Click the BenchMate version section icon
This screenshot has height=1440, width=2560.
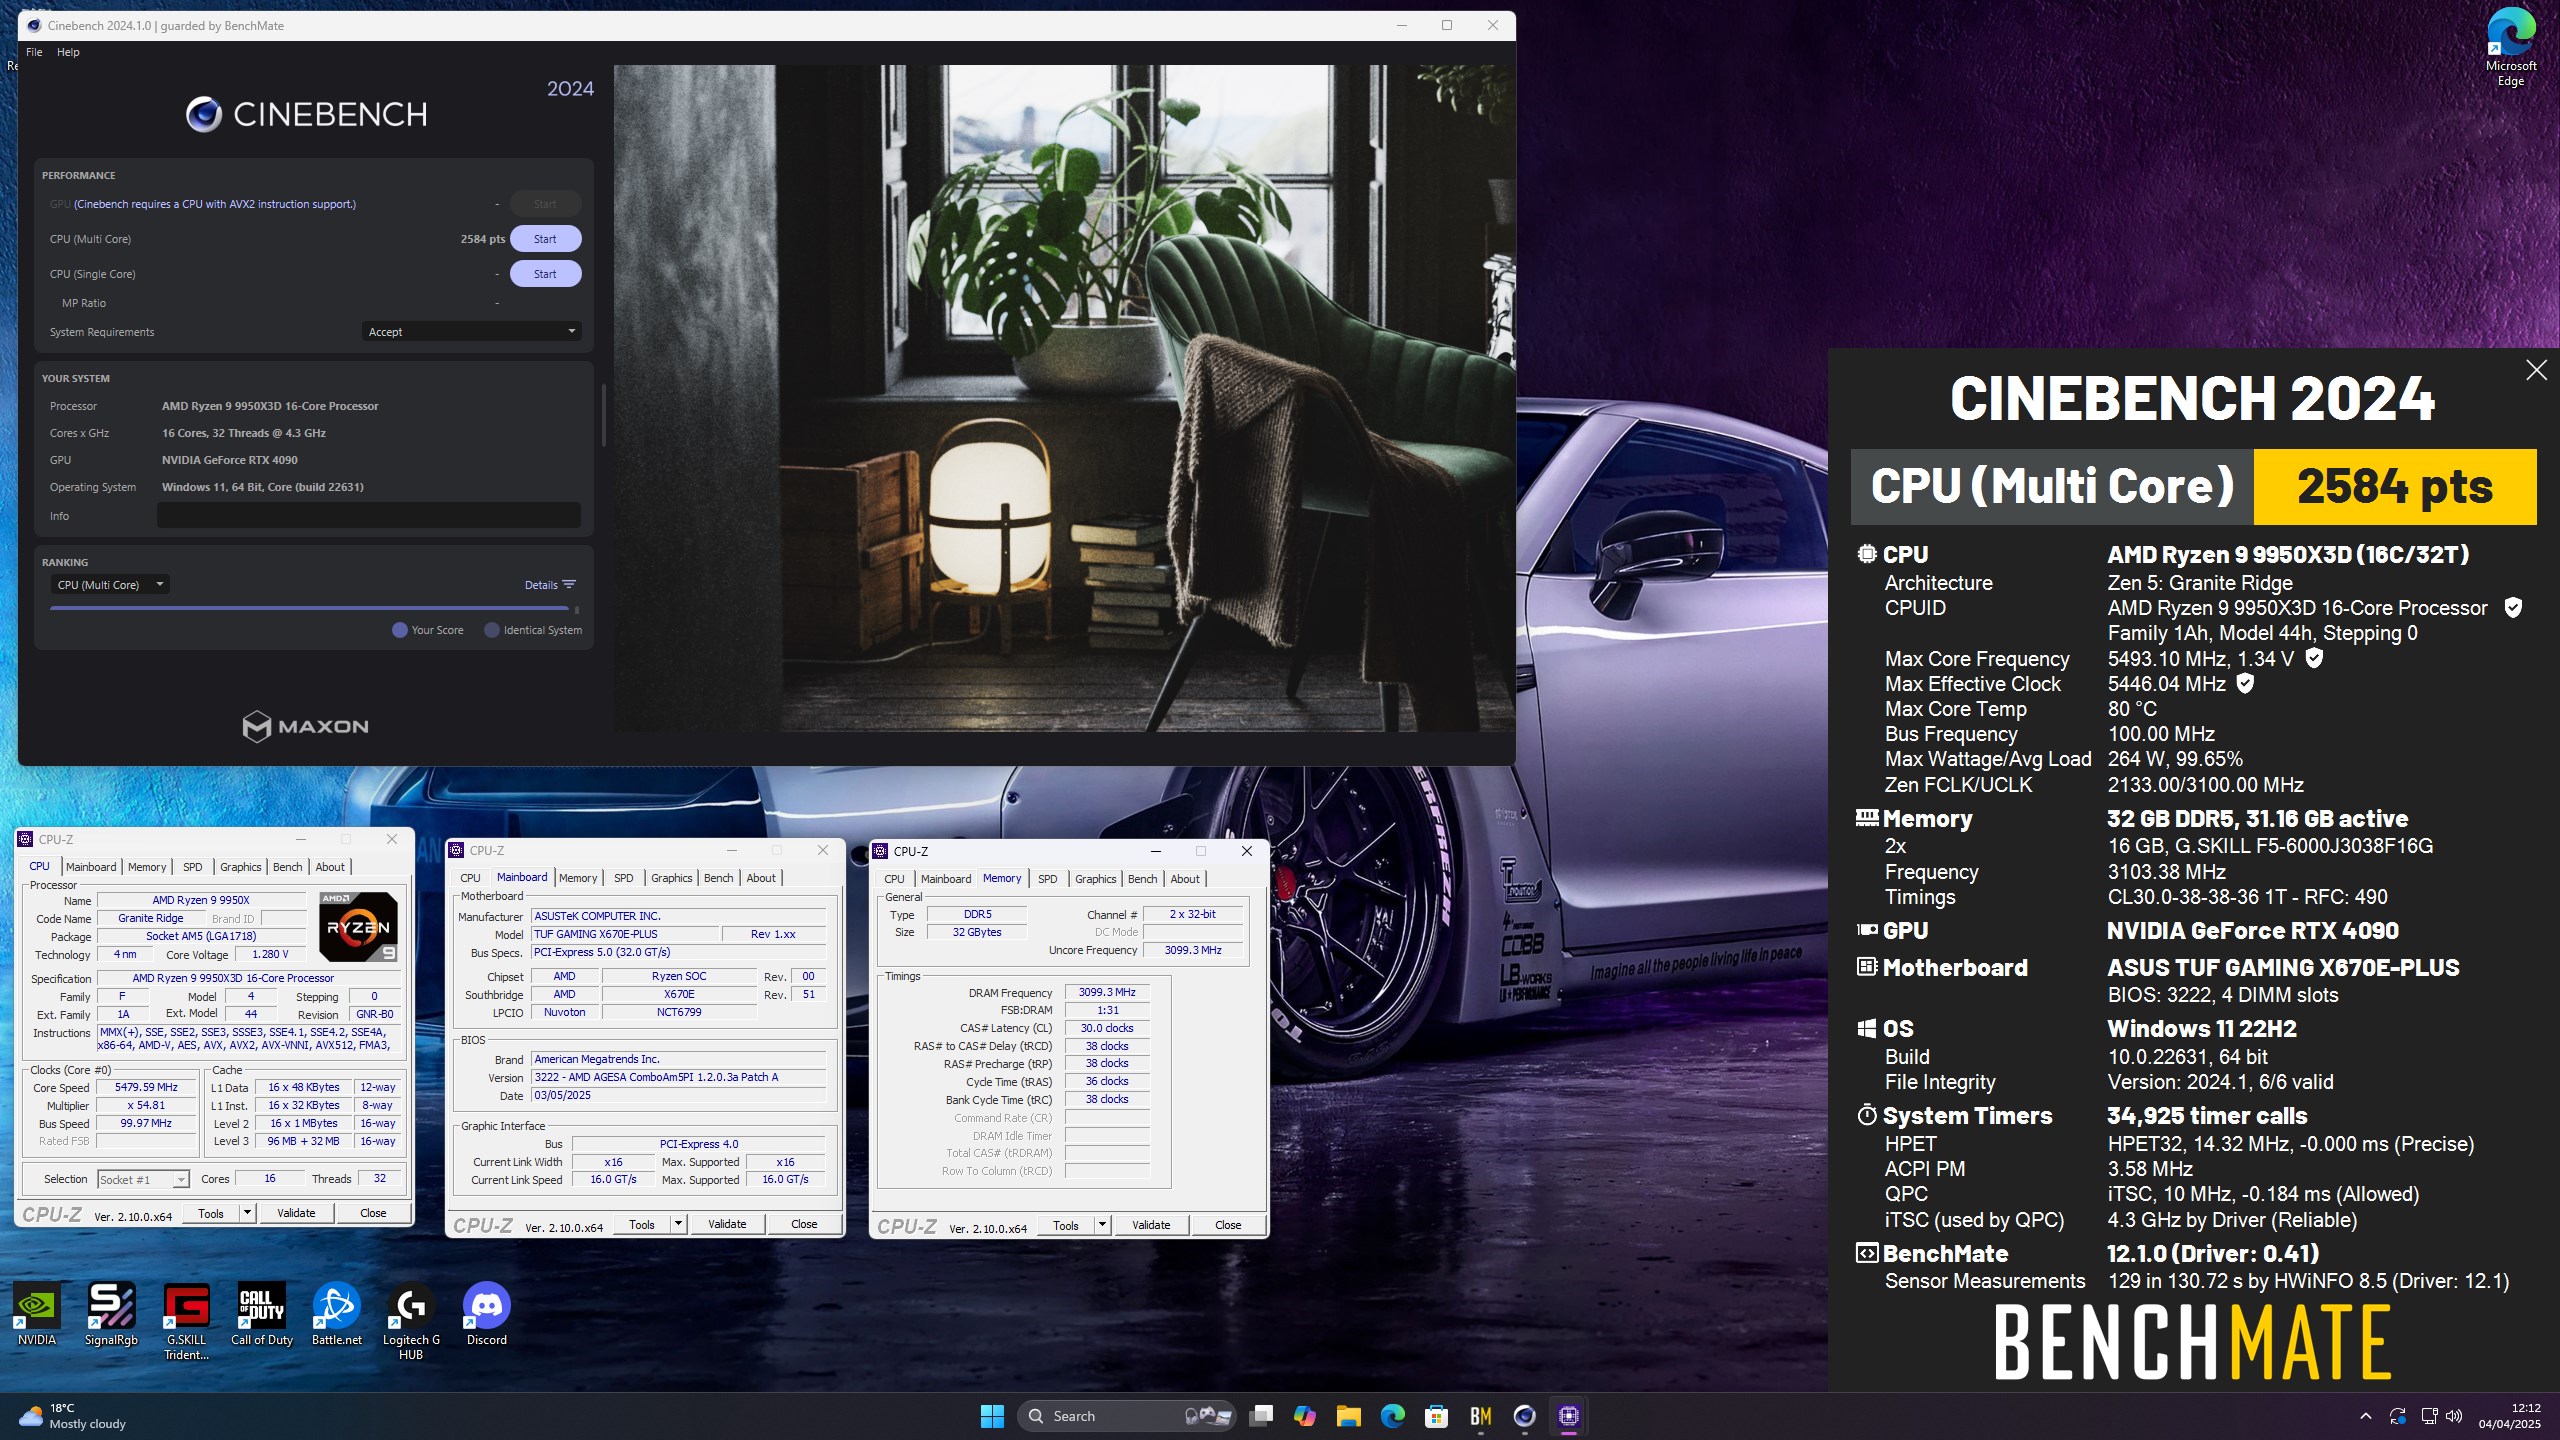tap(1866, 1253)
